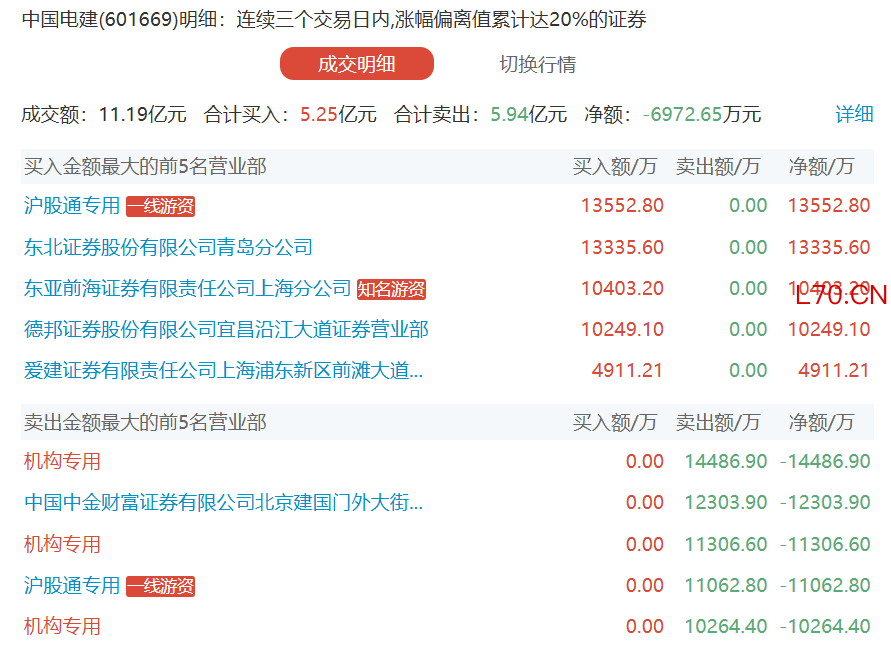This screenshot has height=650, width=891.
Task: Click the 一线游资 badge in the buyers list
Action: click(x=160, y=206)
